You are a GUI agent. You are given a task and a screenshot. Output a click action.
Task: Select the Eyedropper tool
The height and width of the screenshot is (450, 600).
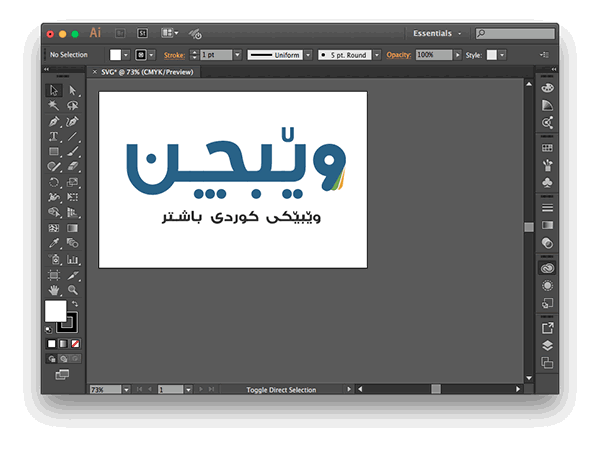click(x=54, y=243)
